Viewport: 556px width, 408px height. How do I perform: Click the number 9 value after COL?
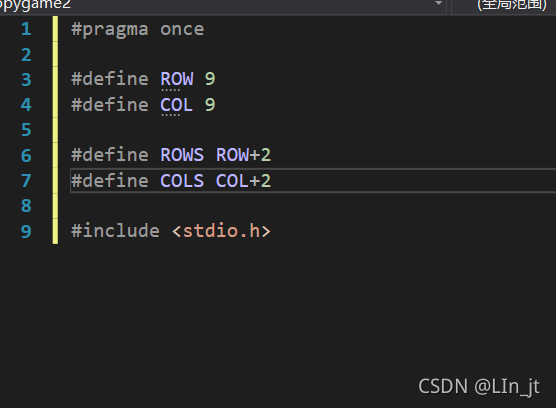click(x=210, y=105)
